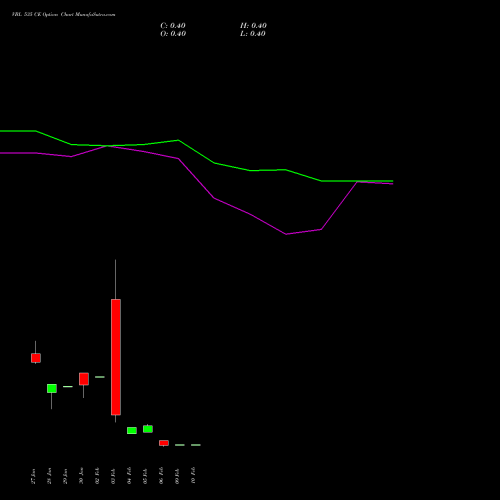500x500 pixels.
Task: Click the 28 Jan date axis label
Action: 49,476
